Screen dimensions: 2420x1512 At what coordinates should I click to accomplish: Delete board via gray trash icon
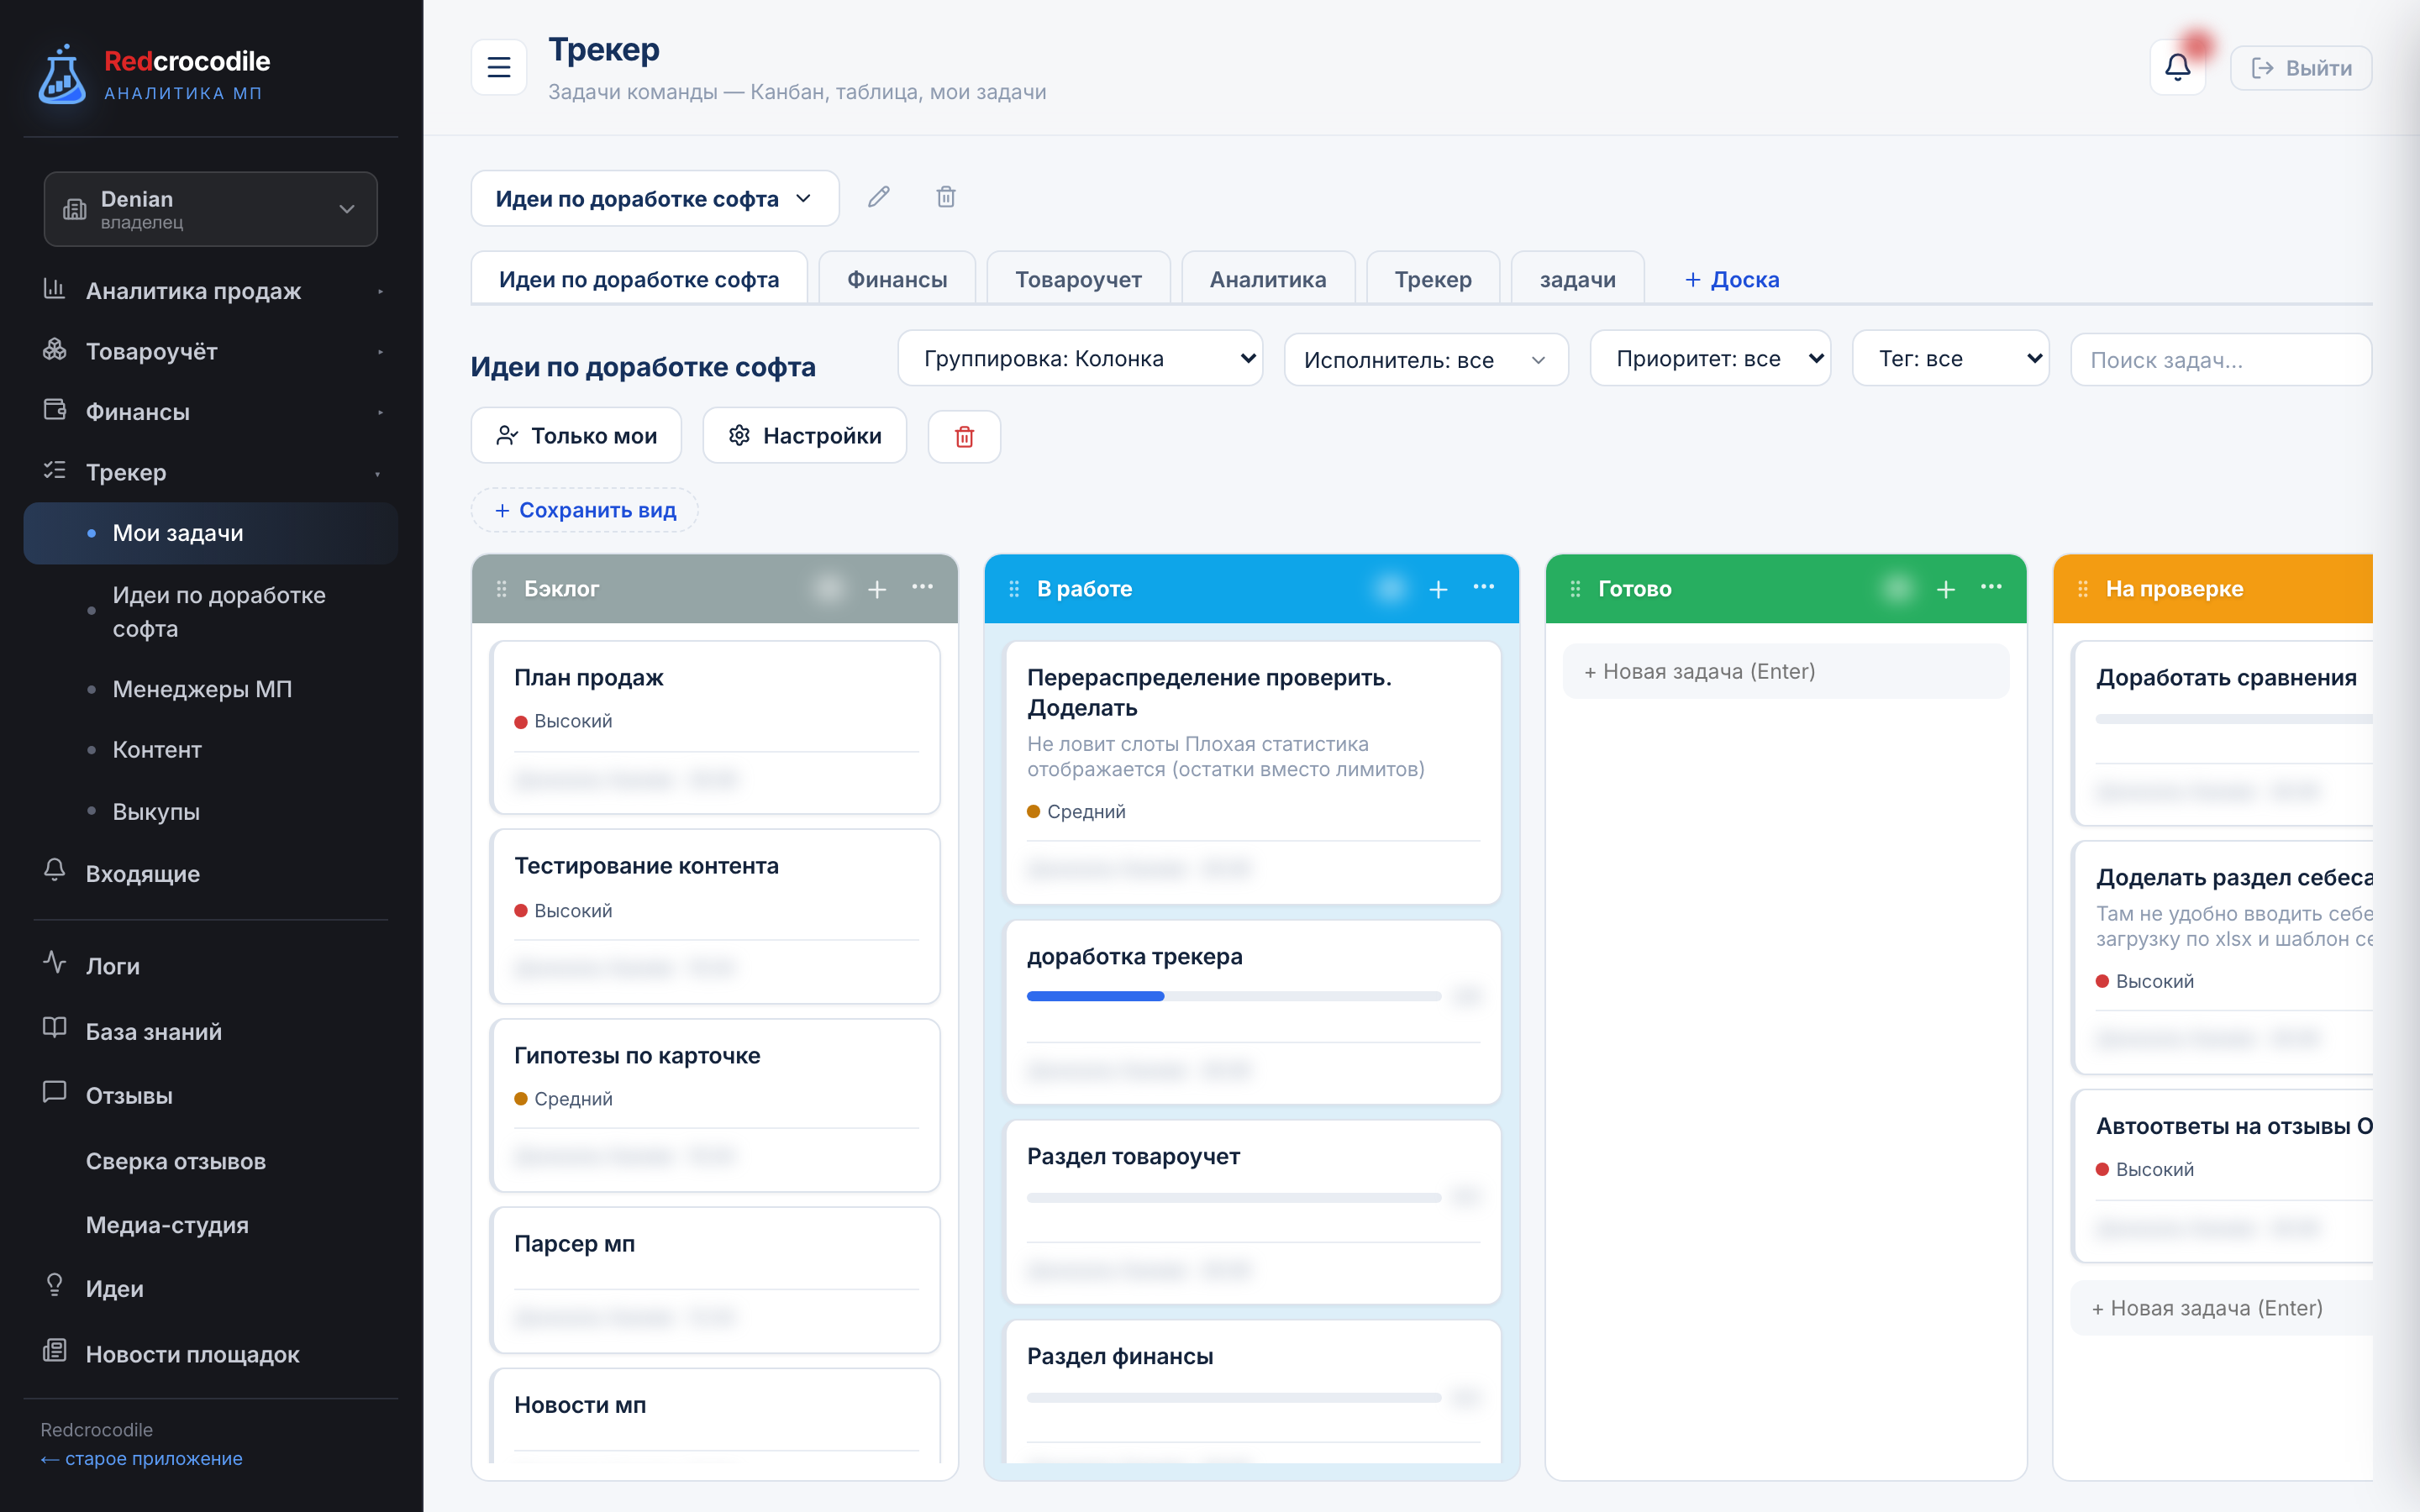[945, 197]
